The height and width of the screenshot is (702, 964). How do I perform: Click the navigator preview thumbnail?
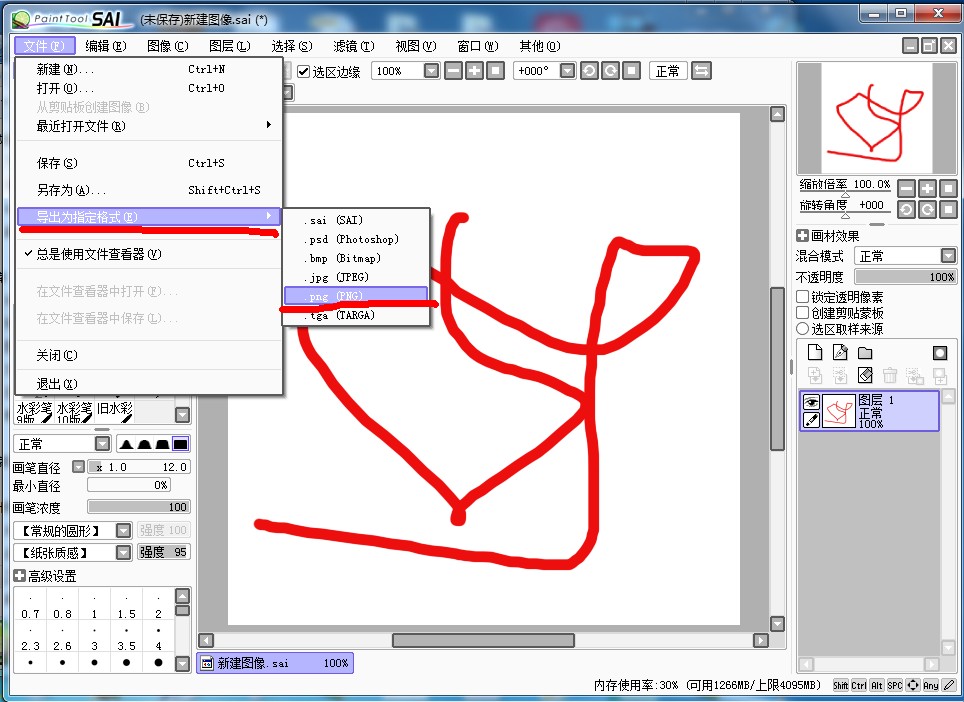click(x=877, y=119)
